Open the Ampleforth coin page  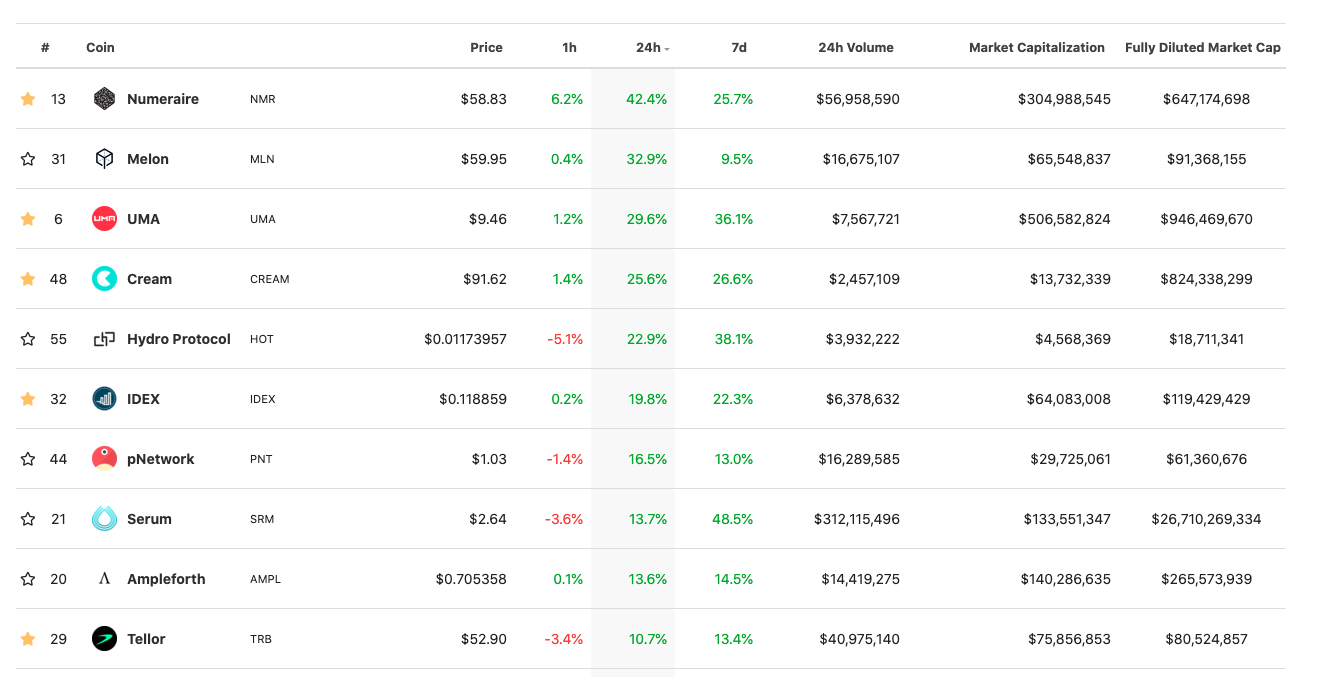click(166, 579)
